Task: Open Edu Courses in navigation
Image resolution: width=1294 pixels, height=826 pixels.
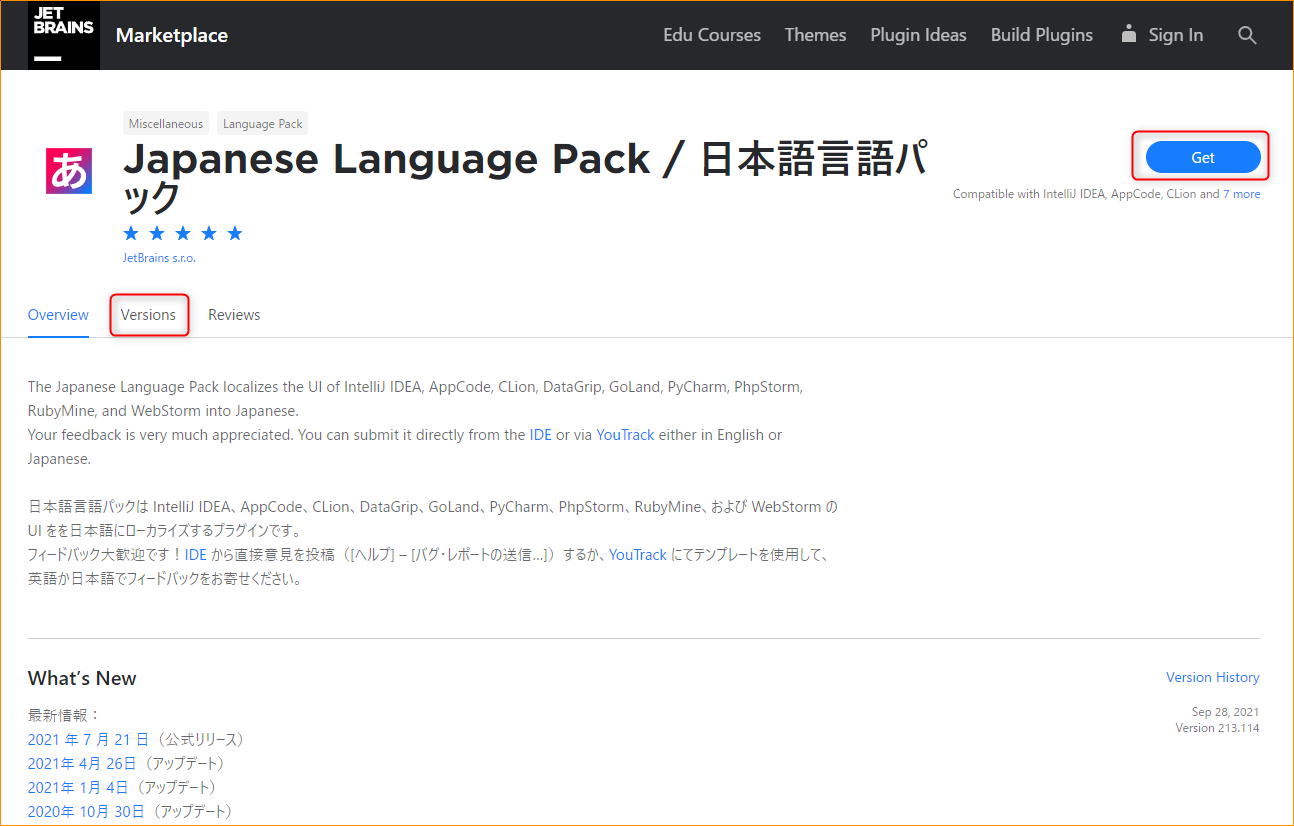Action: click(711, 35)
